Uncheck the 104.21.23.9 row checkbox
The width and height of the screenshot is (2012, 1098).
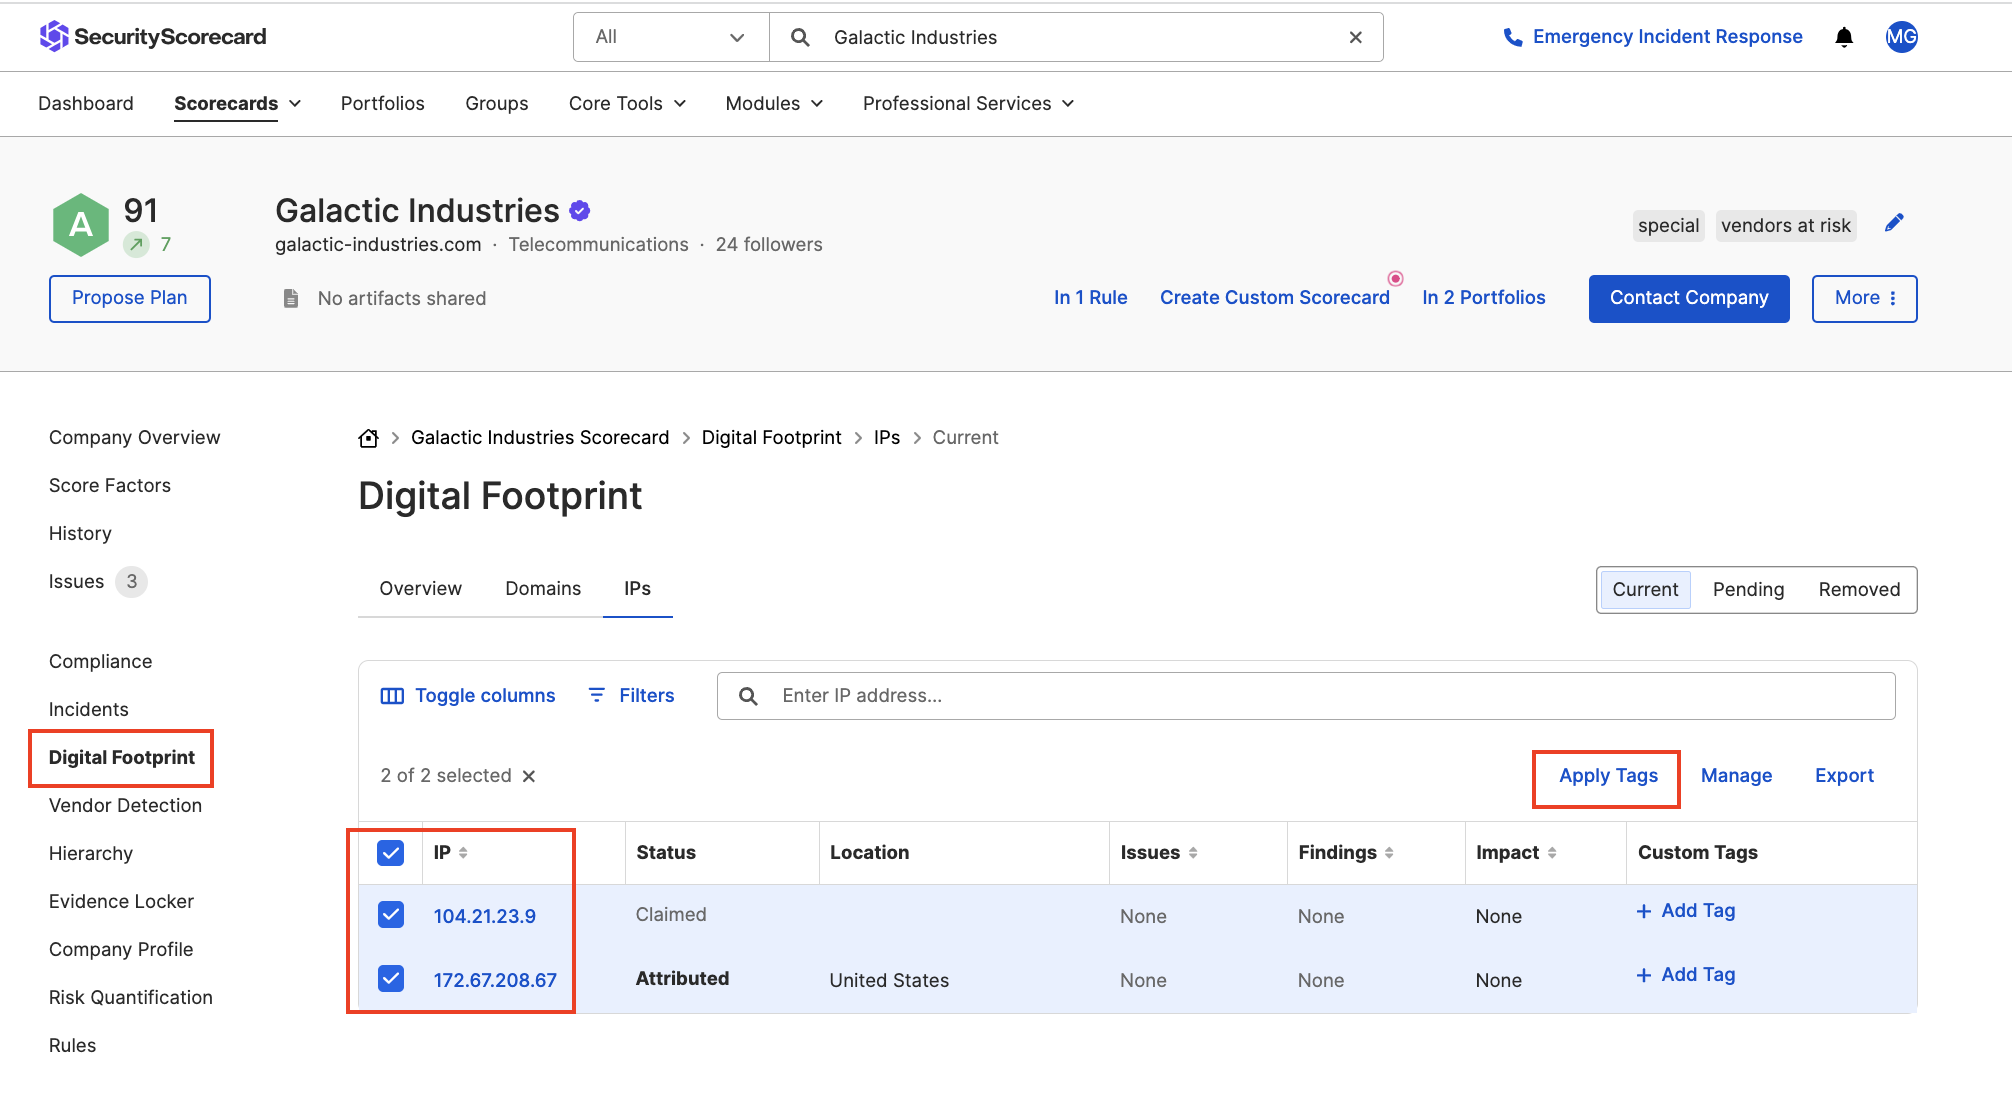coord(391,915)
